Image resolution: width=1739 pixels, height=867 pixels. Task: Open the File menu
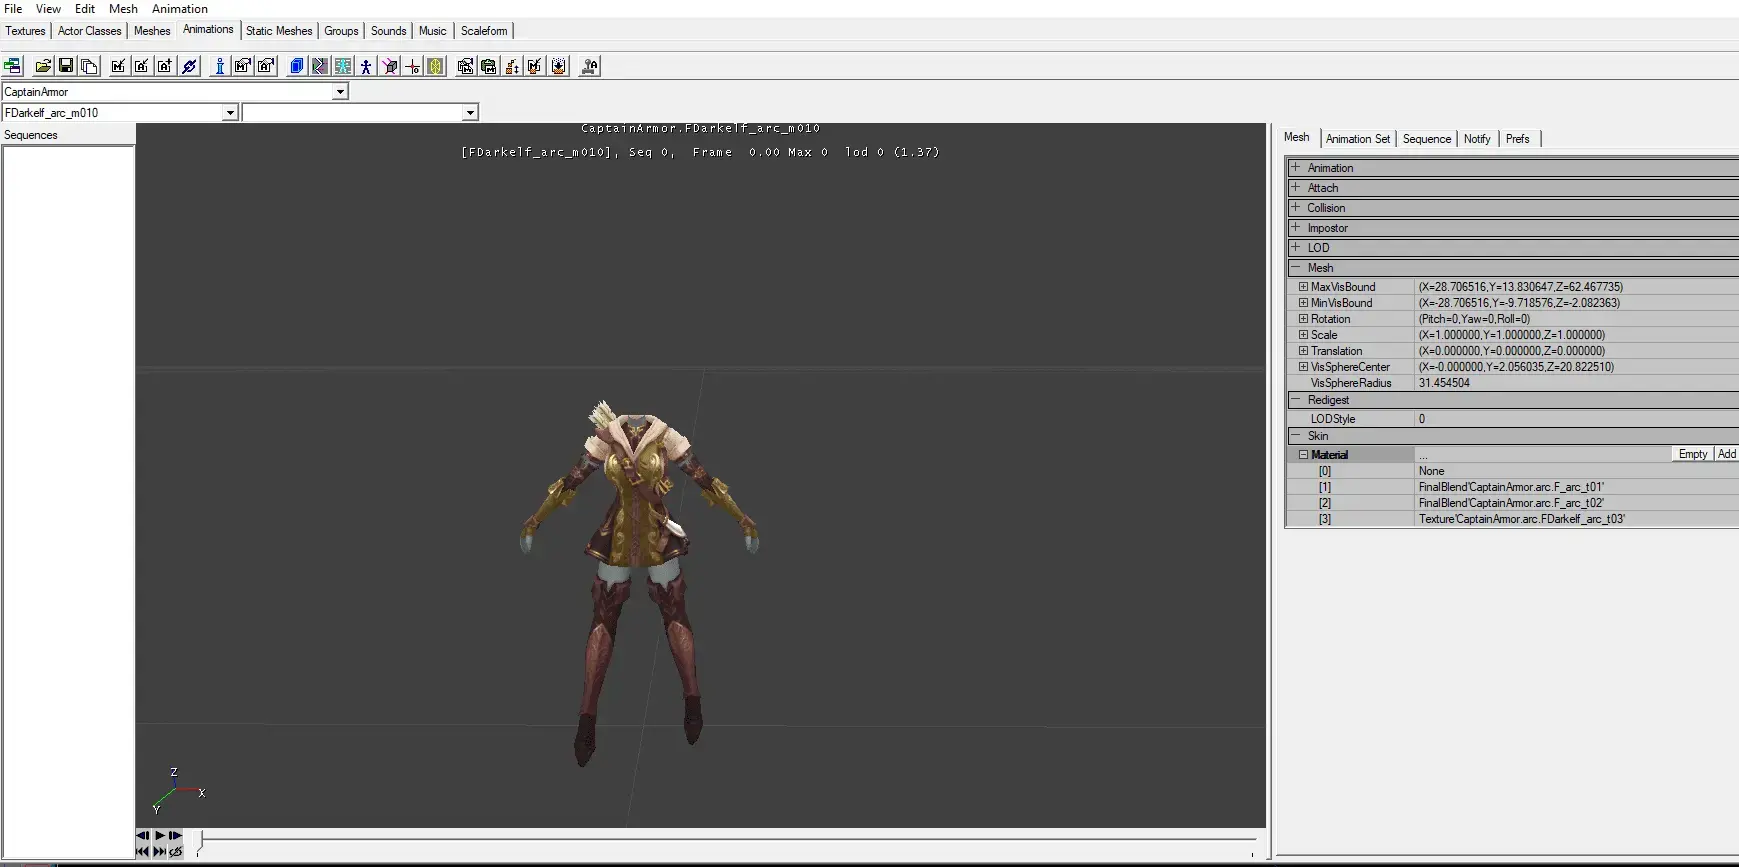(13, 9)
